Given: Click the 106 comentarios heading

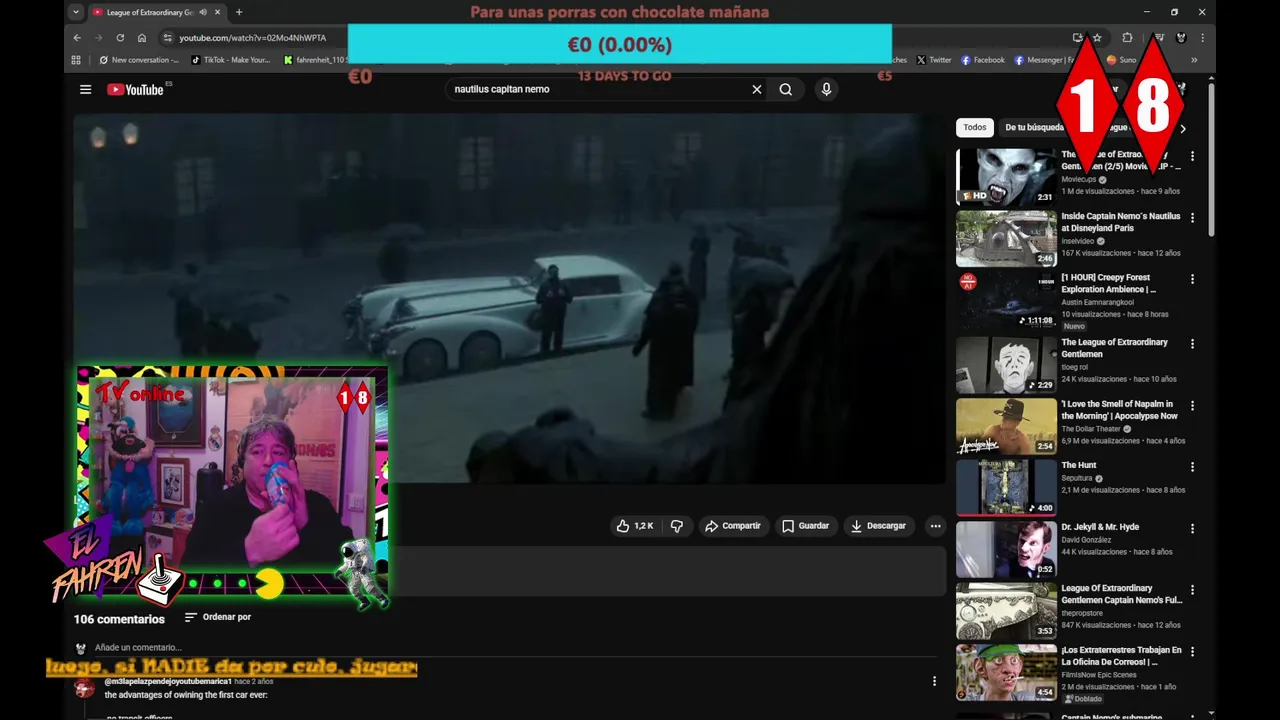Looking at the screenshot, I should pos(119,619).
